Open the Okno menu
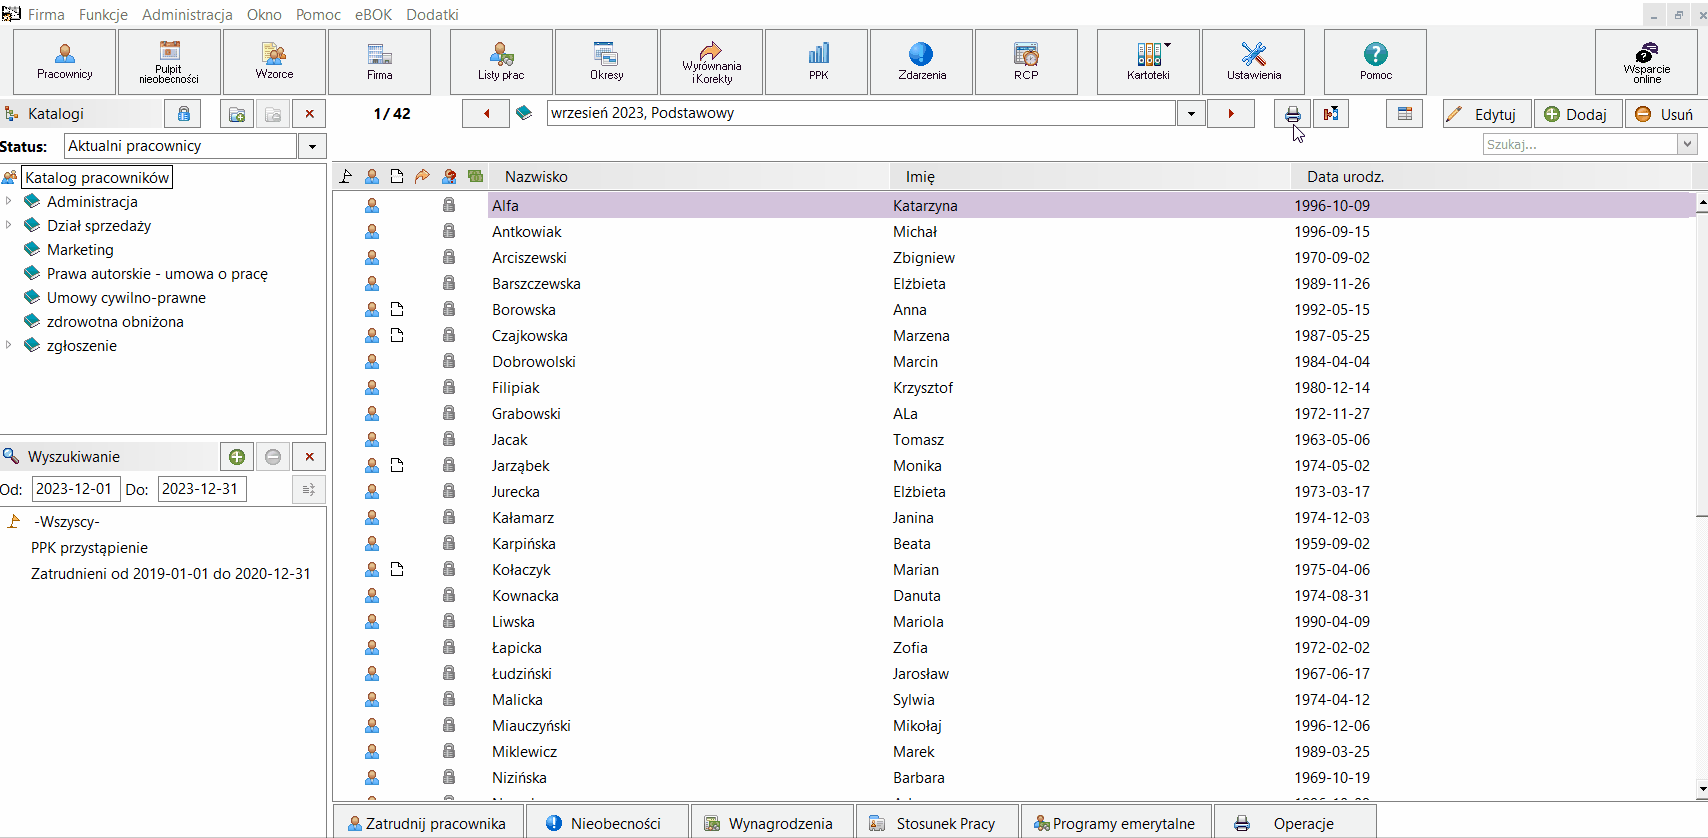Viewport: 1708px width, 838px height. point(264,14)
